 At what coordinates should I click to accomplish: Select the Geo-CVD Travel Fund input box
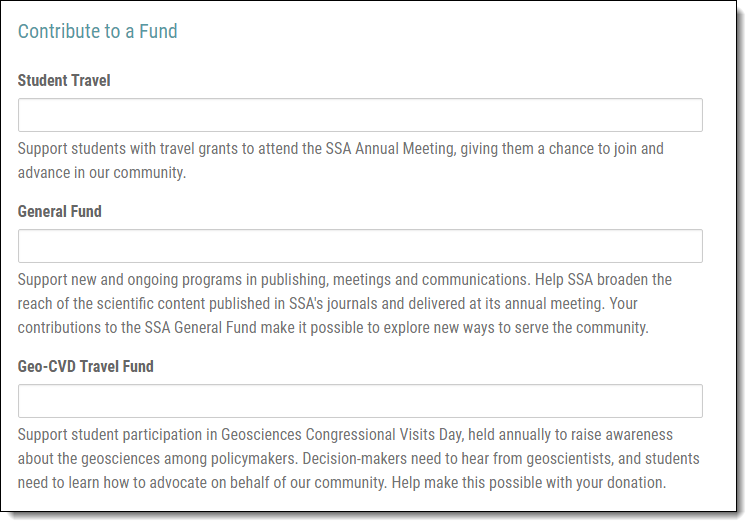click(x=360, y=401)
